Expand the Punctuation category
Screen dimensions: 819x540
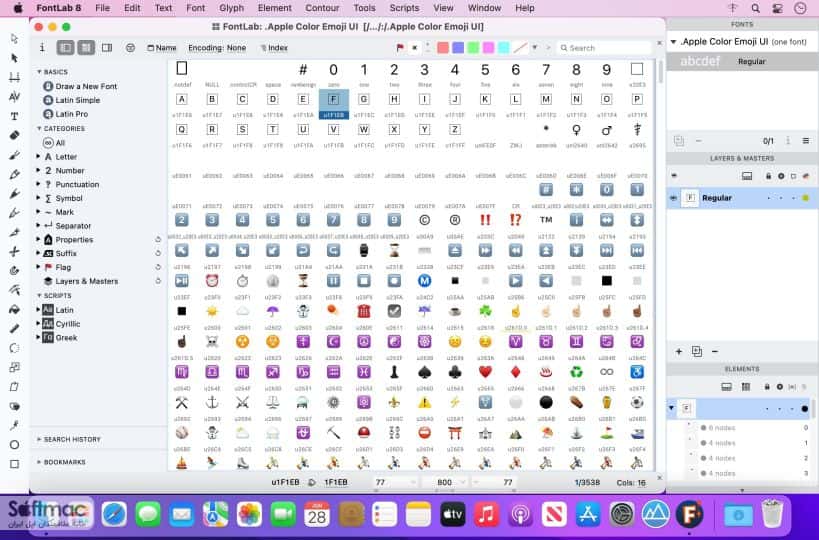(38, 184)
